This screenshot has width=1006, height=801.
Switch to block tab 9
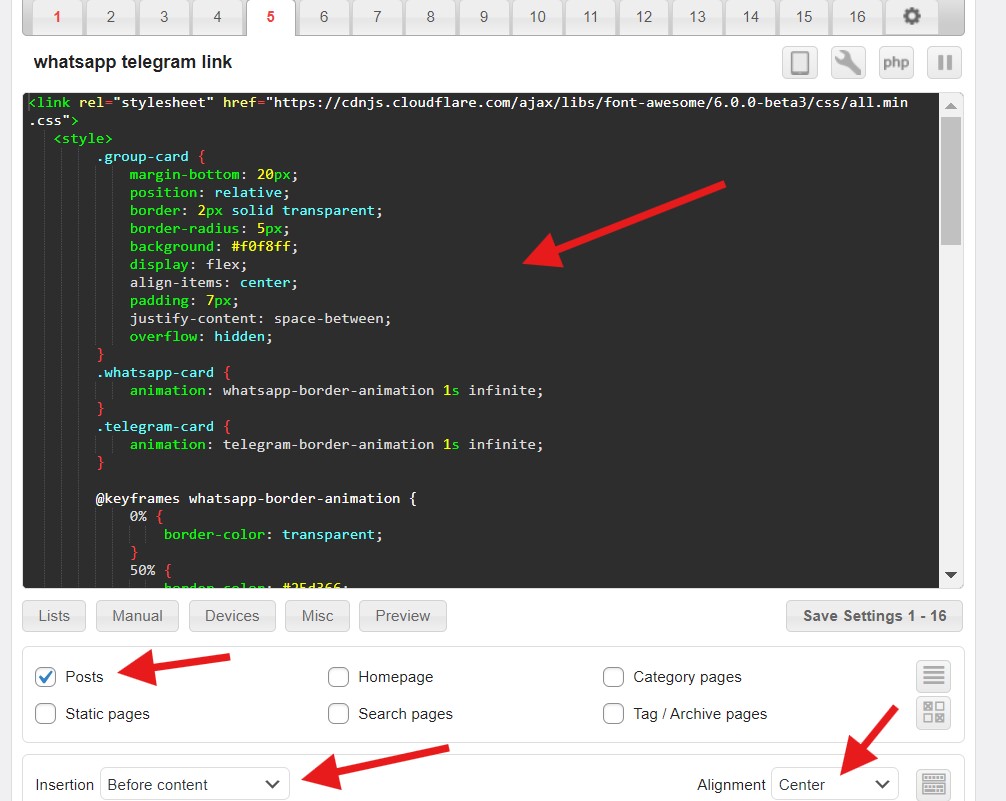click(484, 17)
